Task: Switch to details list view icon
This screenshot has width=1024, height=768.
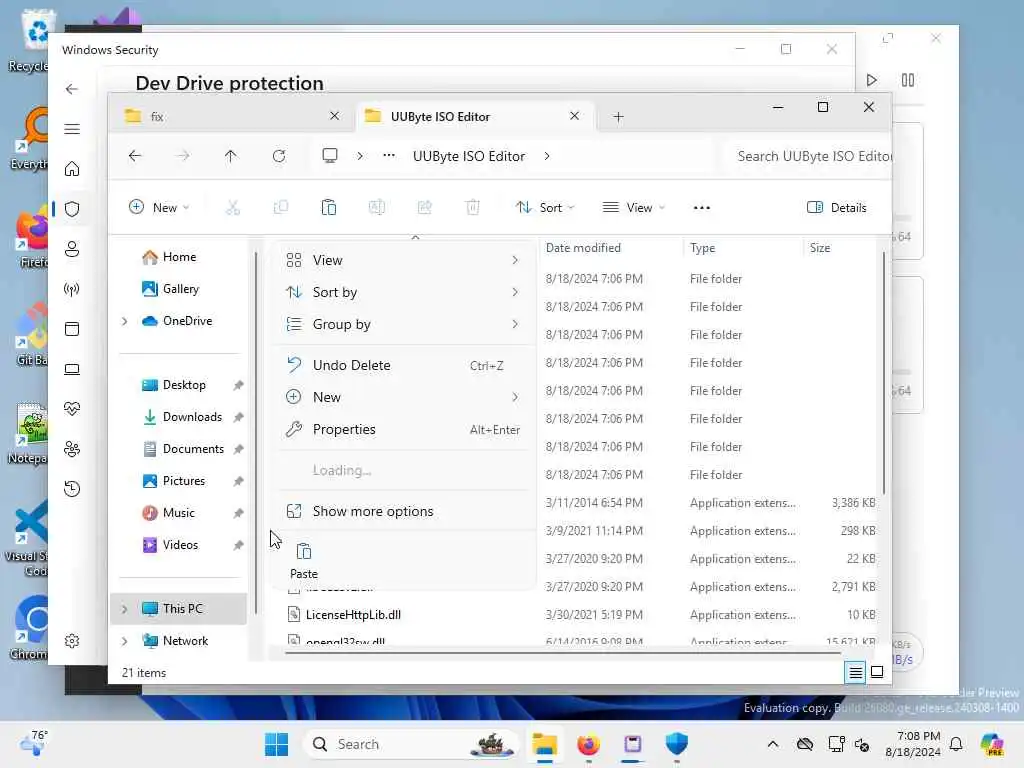Action: coord(856,672)
